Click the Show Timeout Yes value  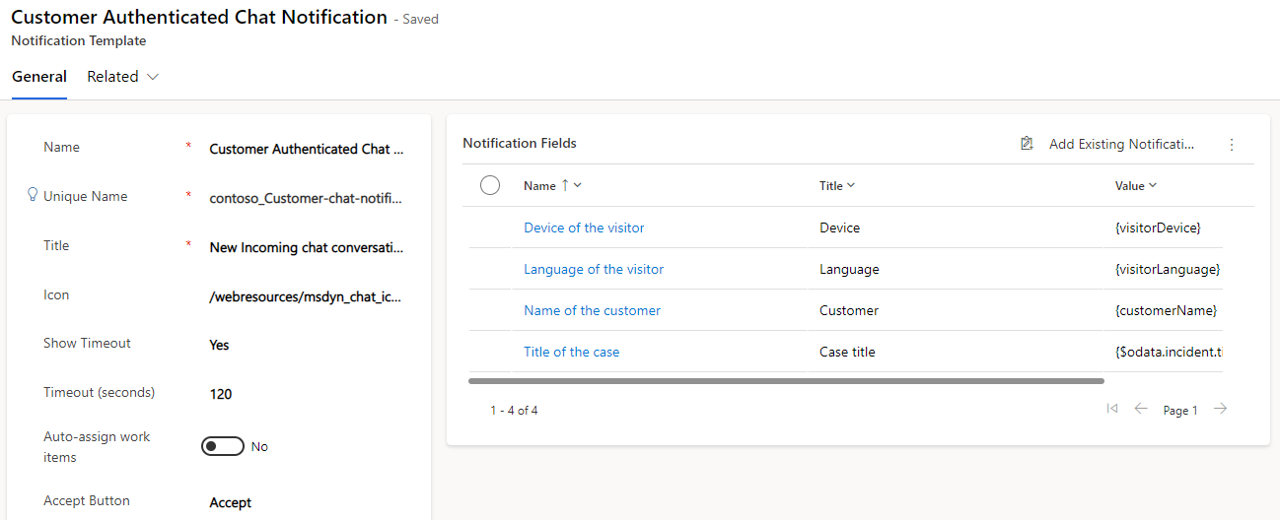click(219, 345)
